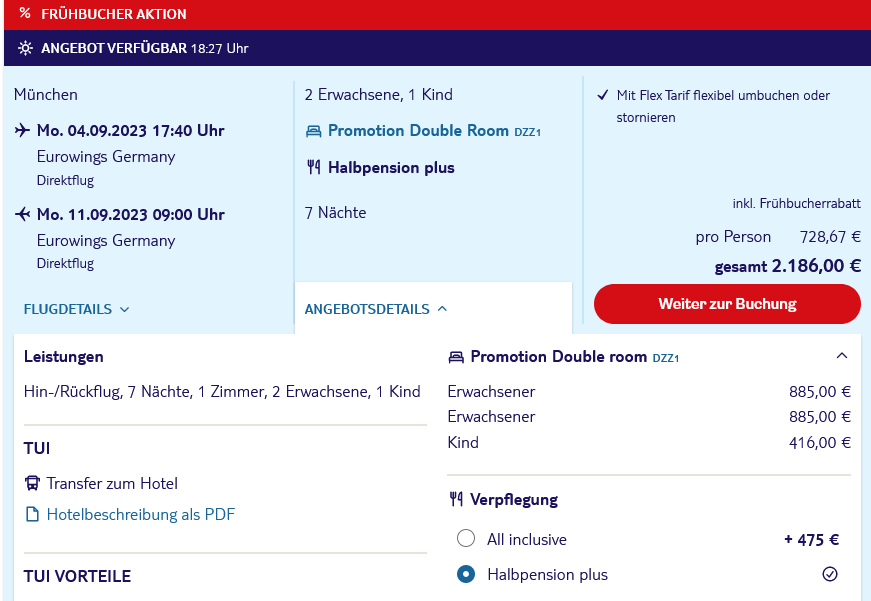Image resolution: width=871 pixels, height=601 pixels.
Task: Select the Halbpension plus radio button
Action: [x=465, y=574]
